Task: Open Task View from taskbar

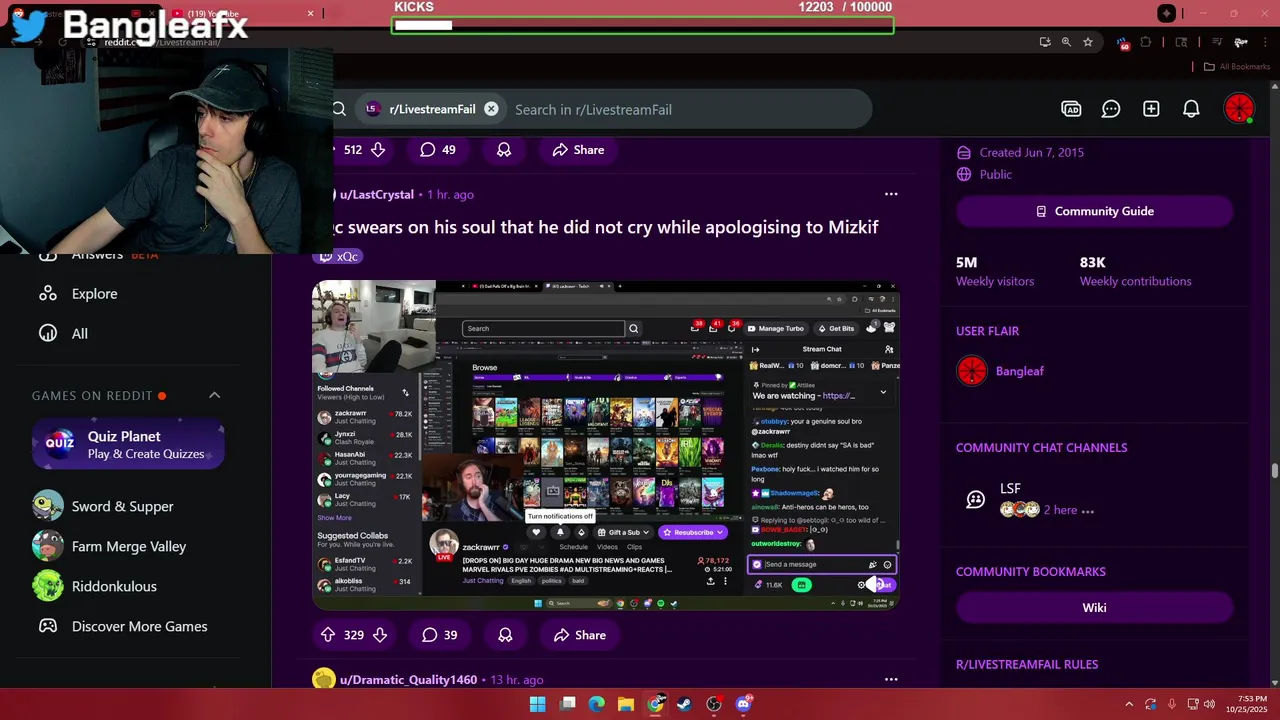Action: pos(568,704)
